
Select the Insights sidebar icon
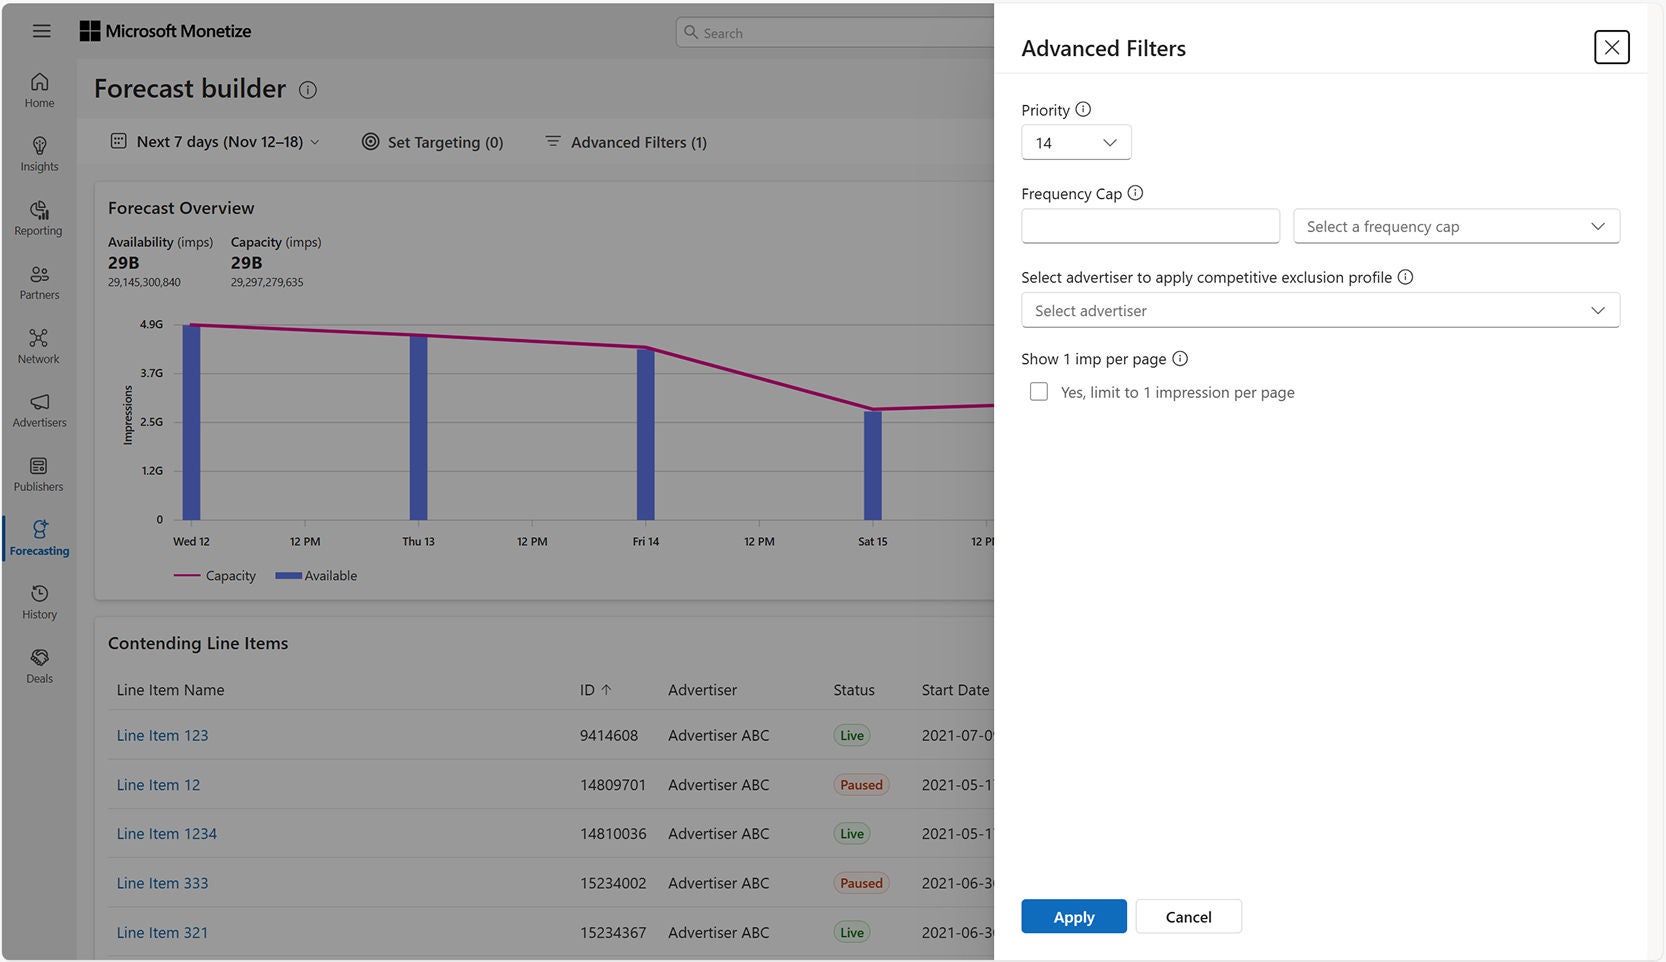point(39,153)
